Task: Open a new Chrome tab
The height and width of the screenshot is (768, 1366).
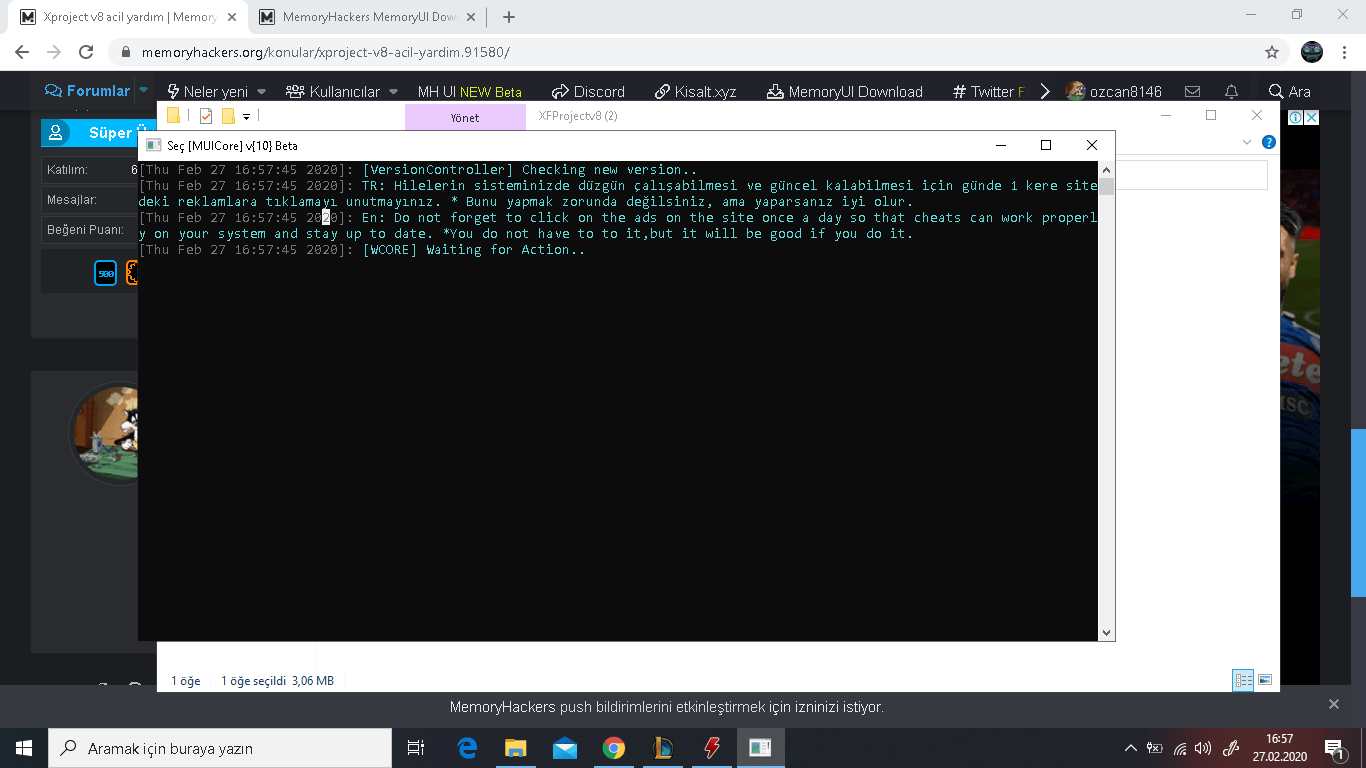Action: coord(509,17)
